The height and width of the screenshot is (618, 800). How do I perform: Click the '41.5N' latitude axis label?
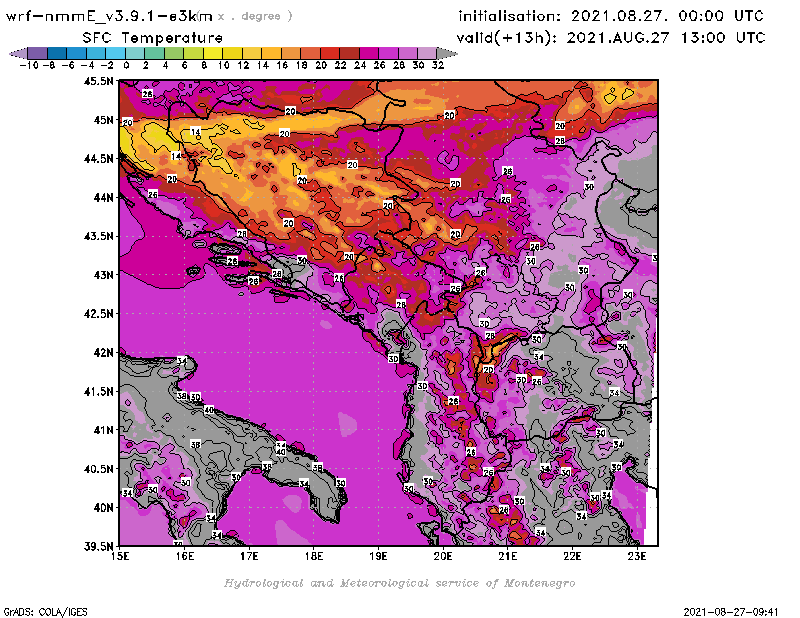(x=98, y=391)
